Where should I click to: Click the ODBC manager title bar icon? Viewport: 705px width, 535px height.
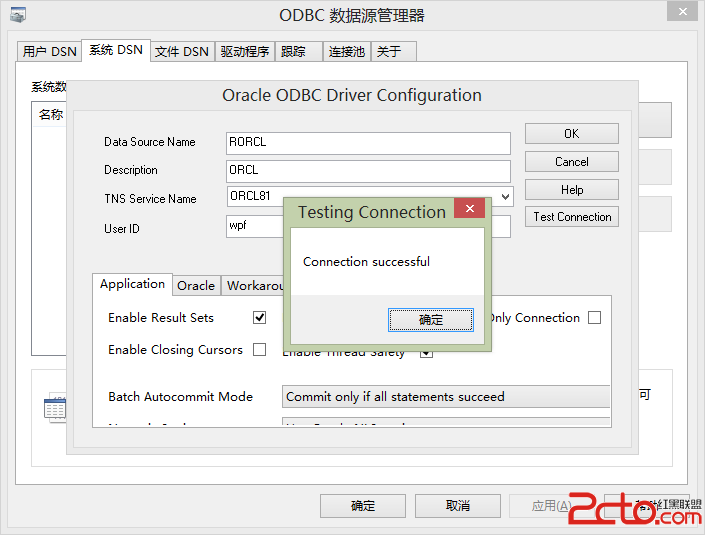(x=18, y=15)
